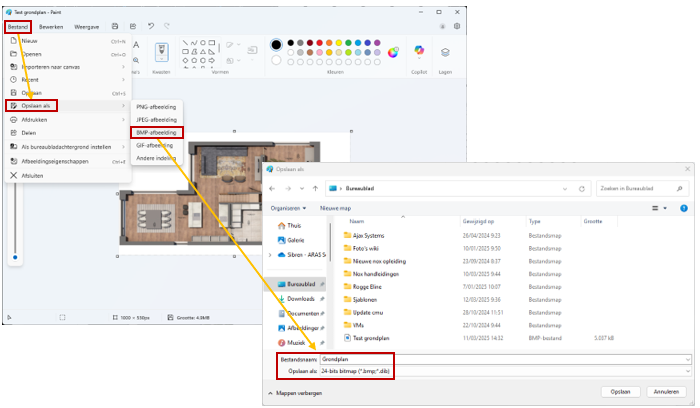Select the black primary color circle
This screenshot has width=700, height=408.
(x=276, y=45)
